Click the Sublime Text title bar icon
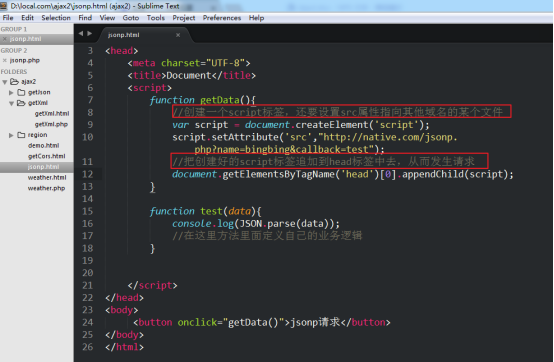Image resolution: width=554 pixels, height=362 pixels. [4, 6]
